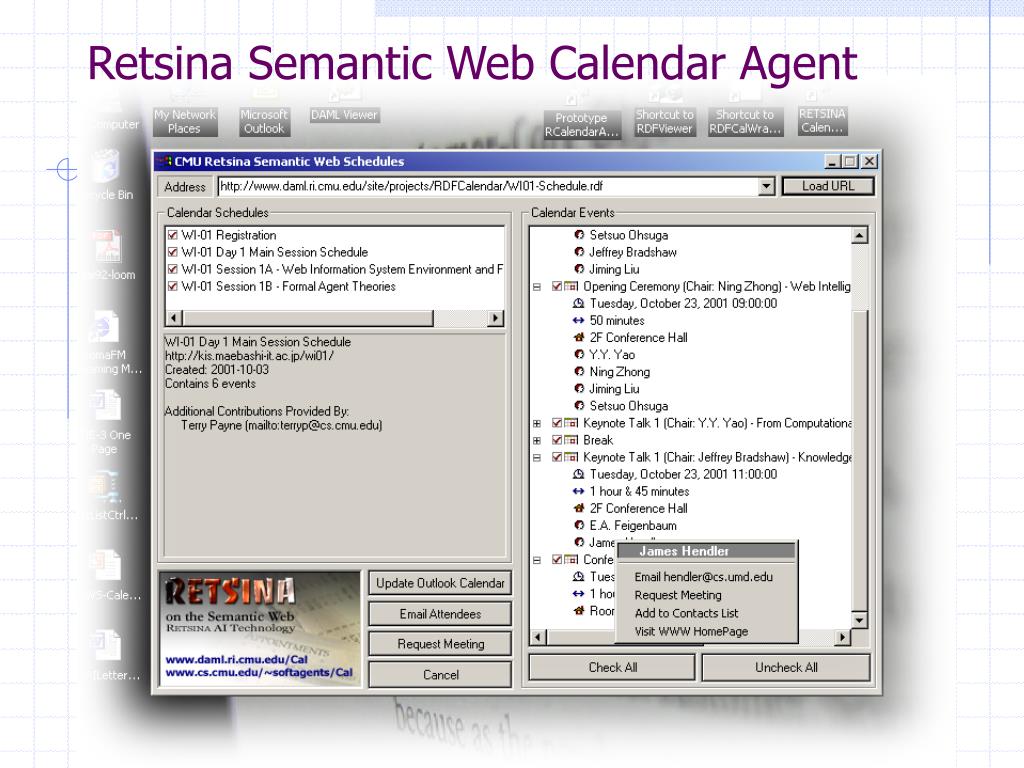Click the Request Meeting button beside the Retsina logo
Screen dimensions: 1024x768
tap(440, 644)
